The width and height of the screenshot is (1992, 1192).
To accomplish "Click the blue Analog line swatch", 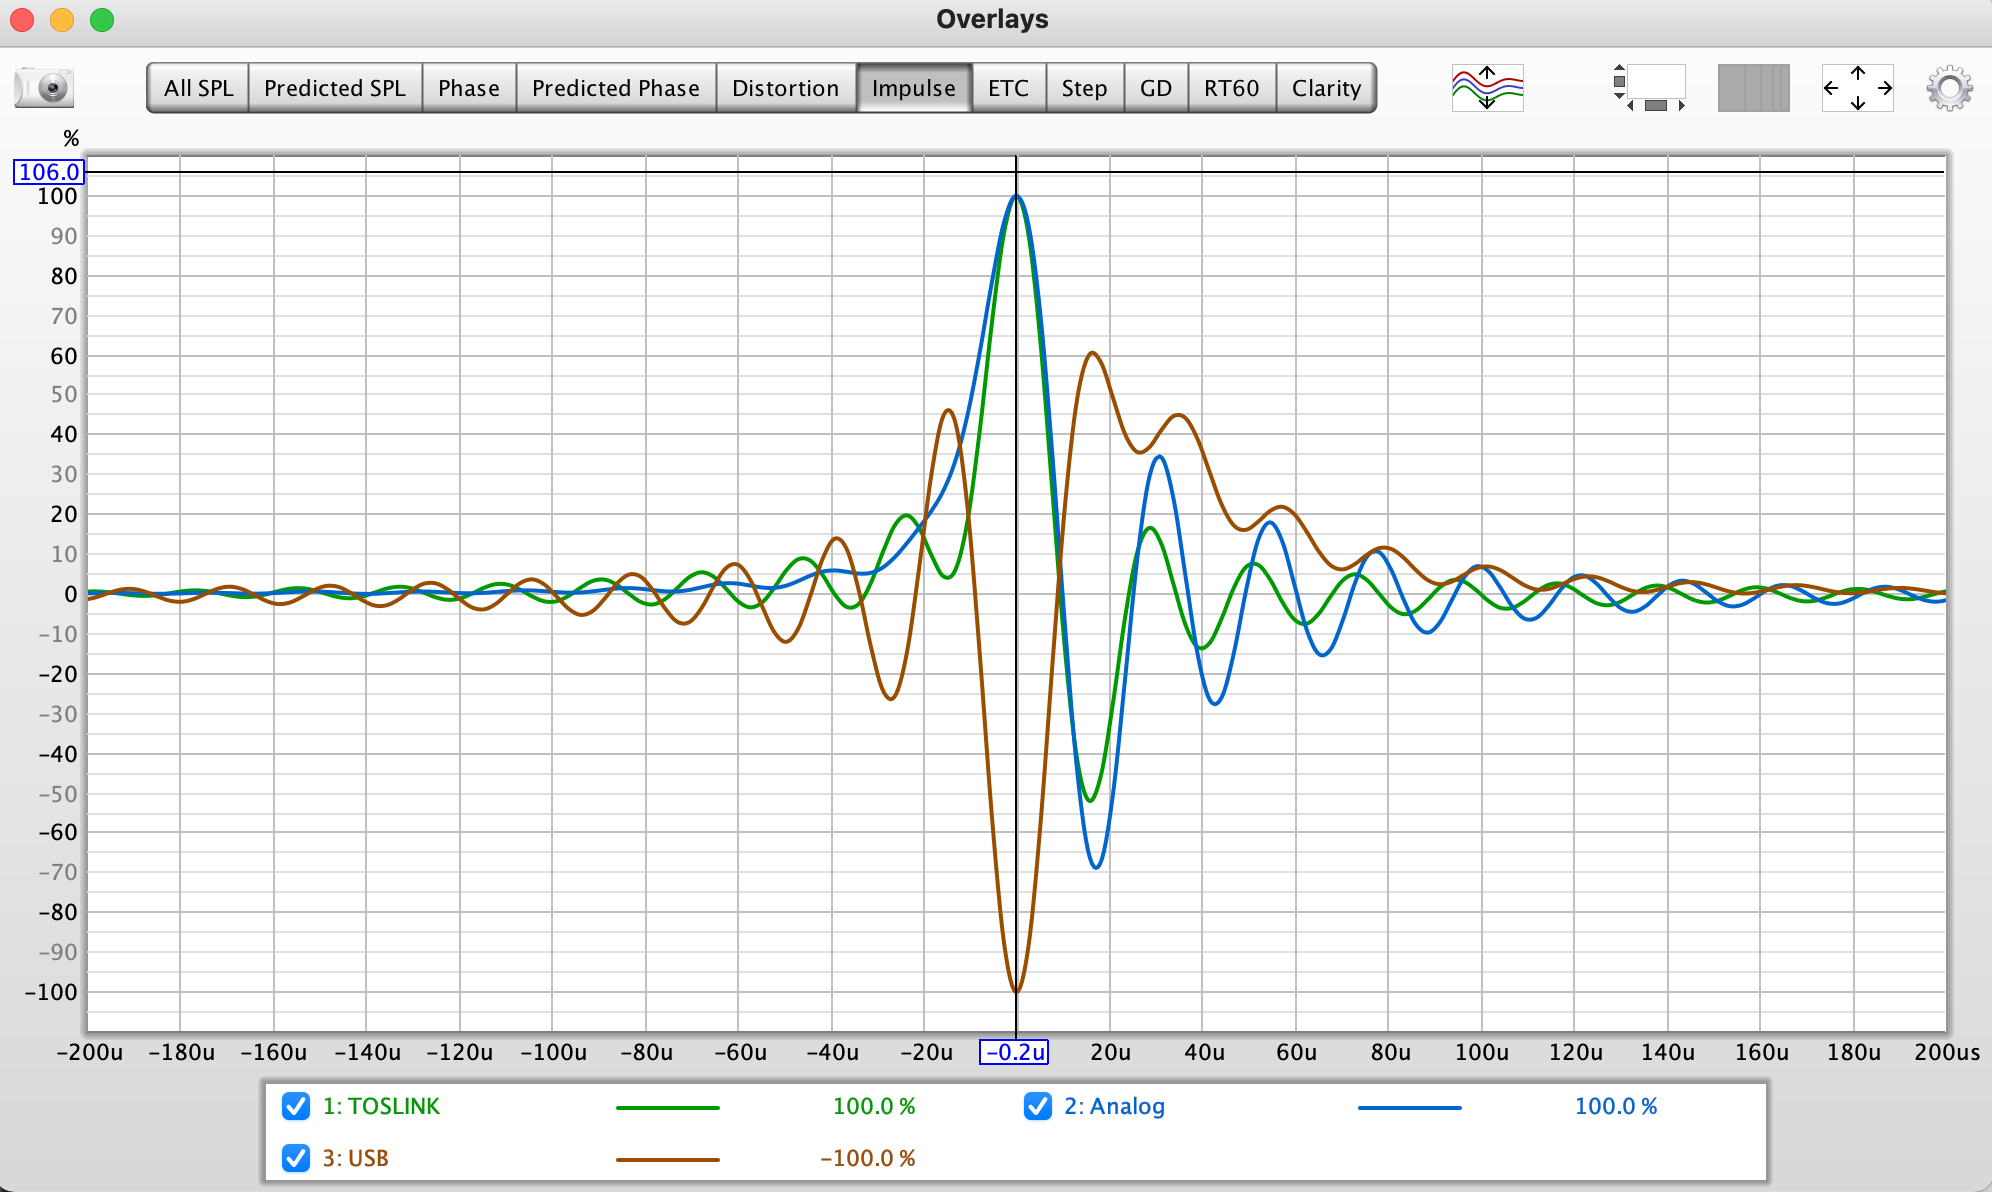I will (x=1410, y=1108).
